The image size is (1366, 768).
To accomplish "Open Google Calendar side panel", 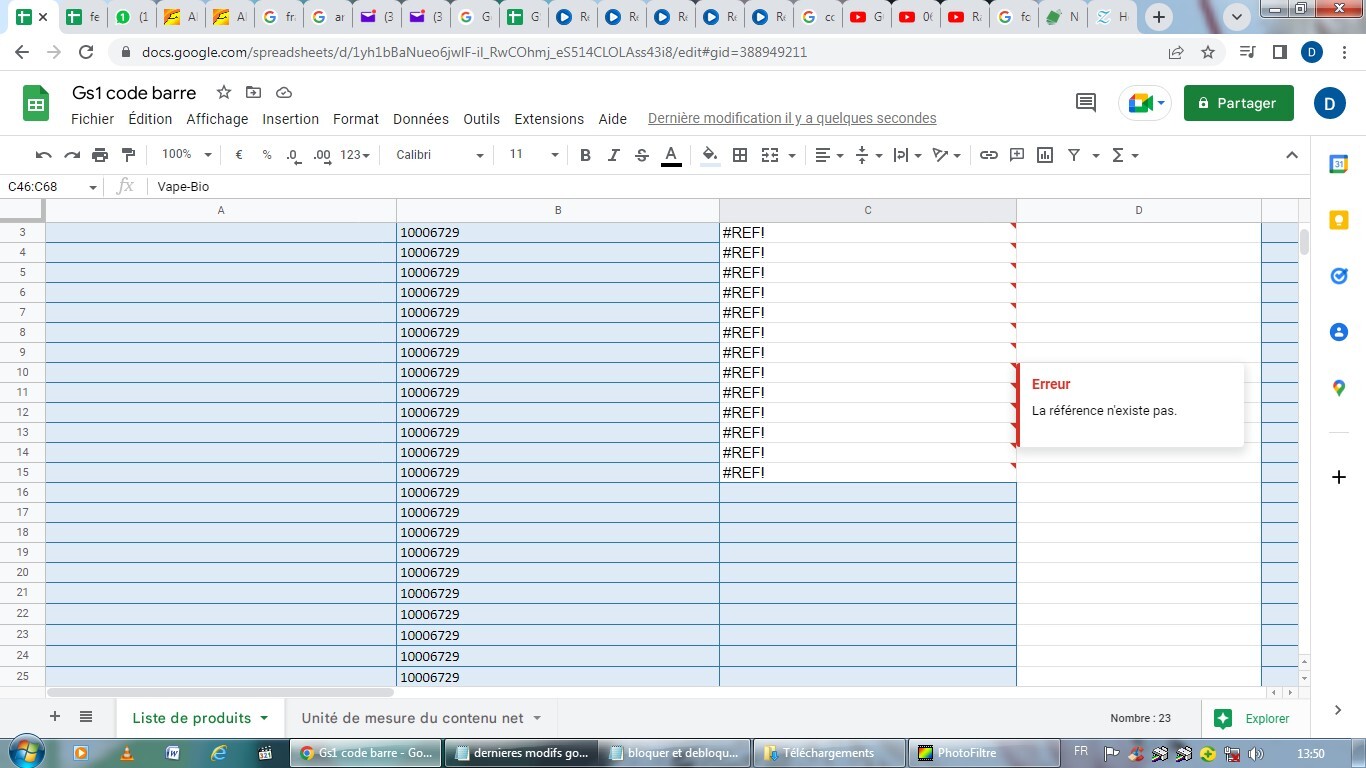I will [x=1339, y=165].
